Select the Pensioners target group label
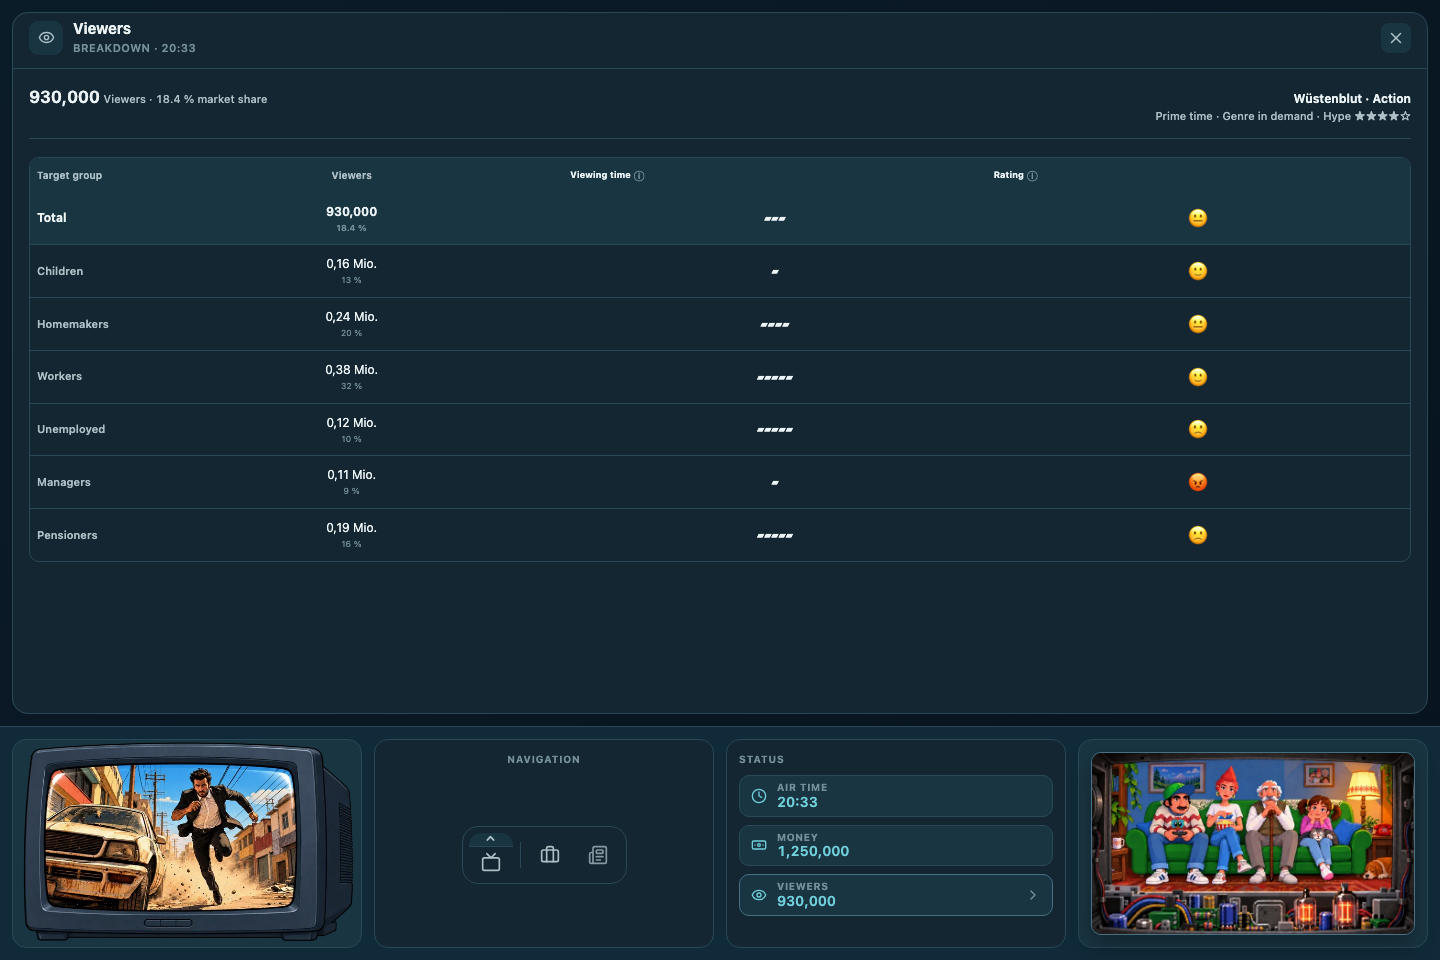The width and height of the screenshot is (1440, 960). (67, 535)
